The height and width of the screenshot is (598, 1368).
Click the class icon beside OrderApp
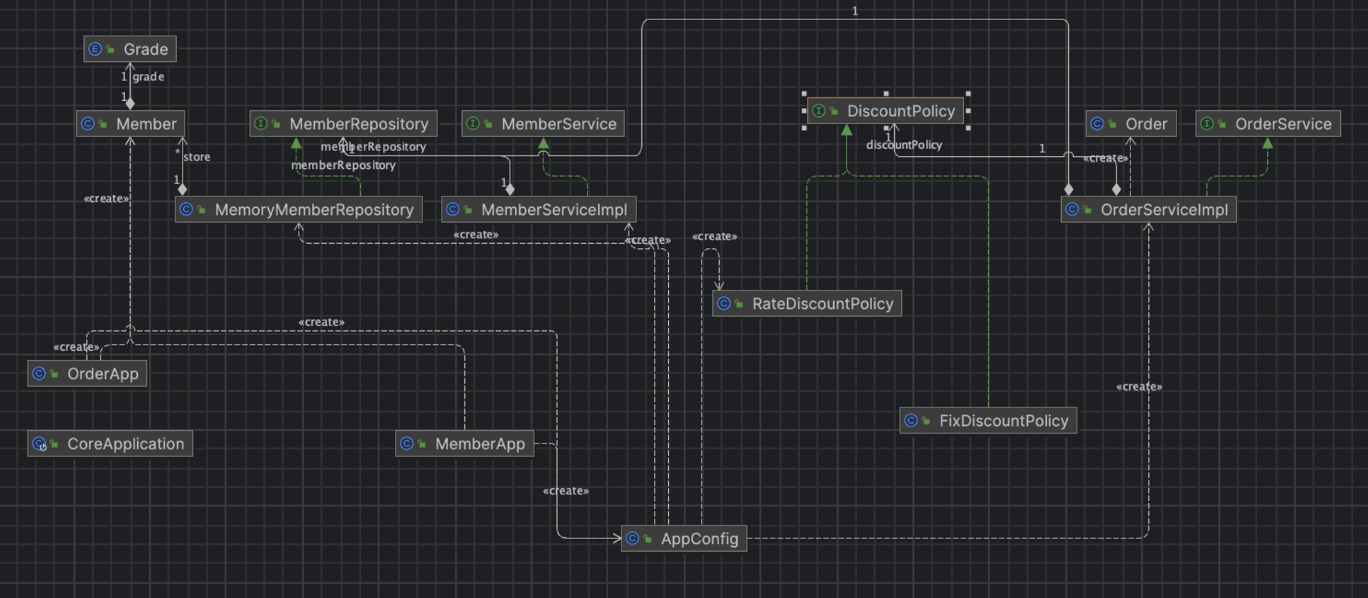(x=39, y=374)
